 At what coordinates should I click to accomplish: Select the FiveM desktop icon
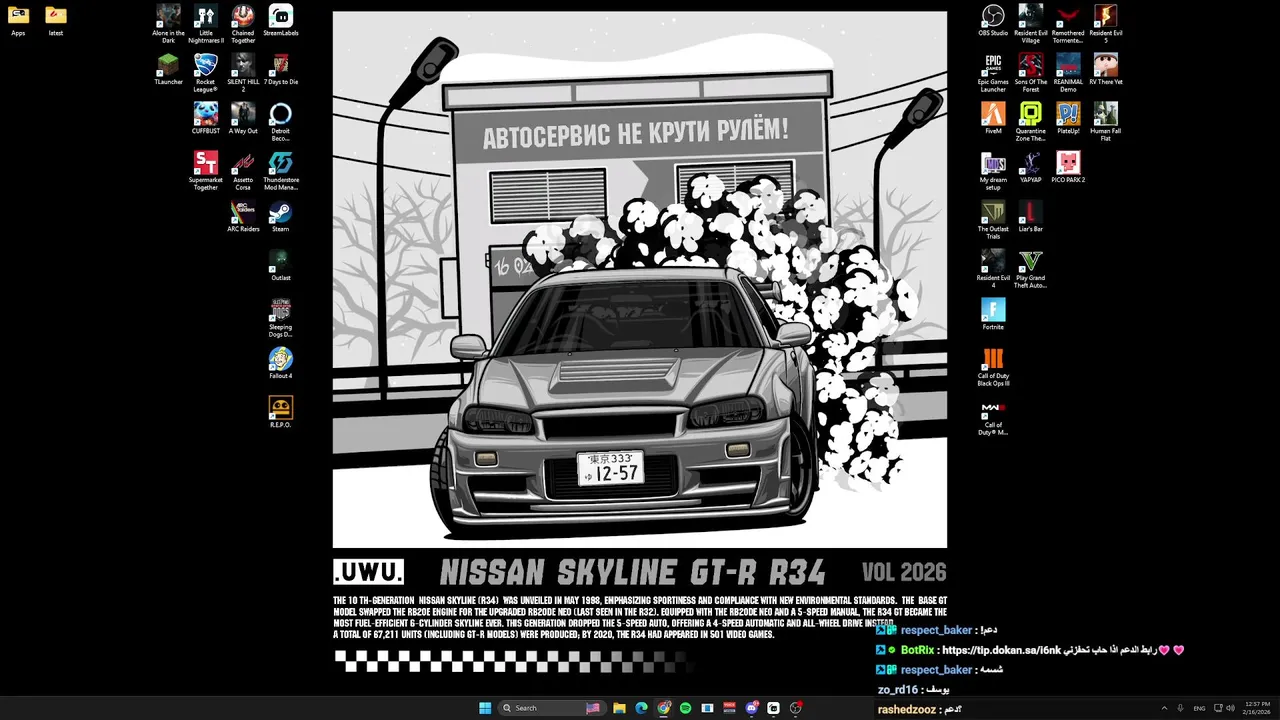[x=993, y=118]
